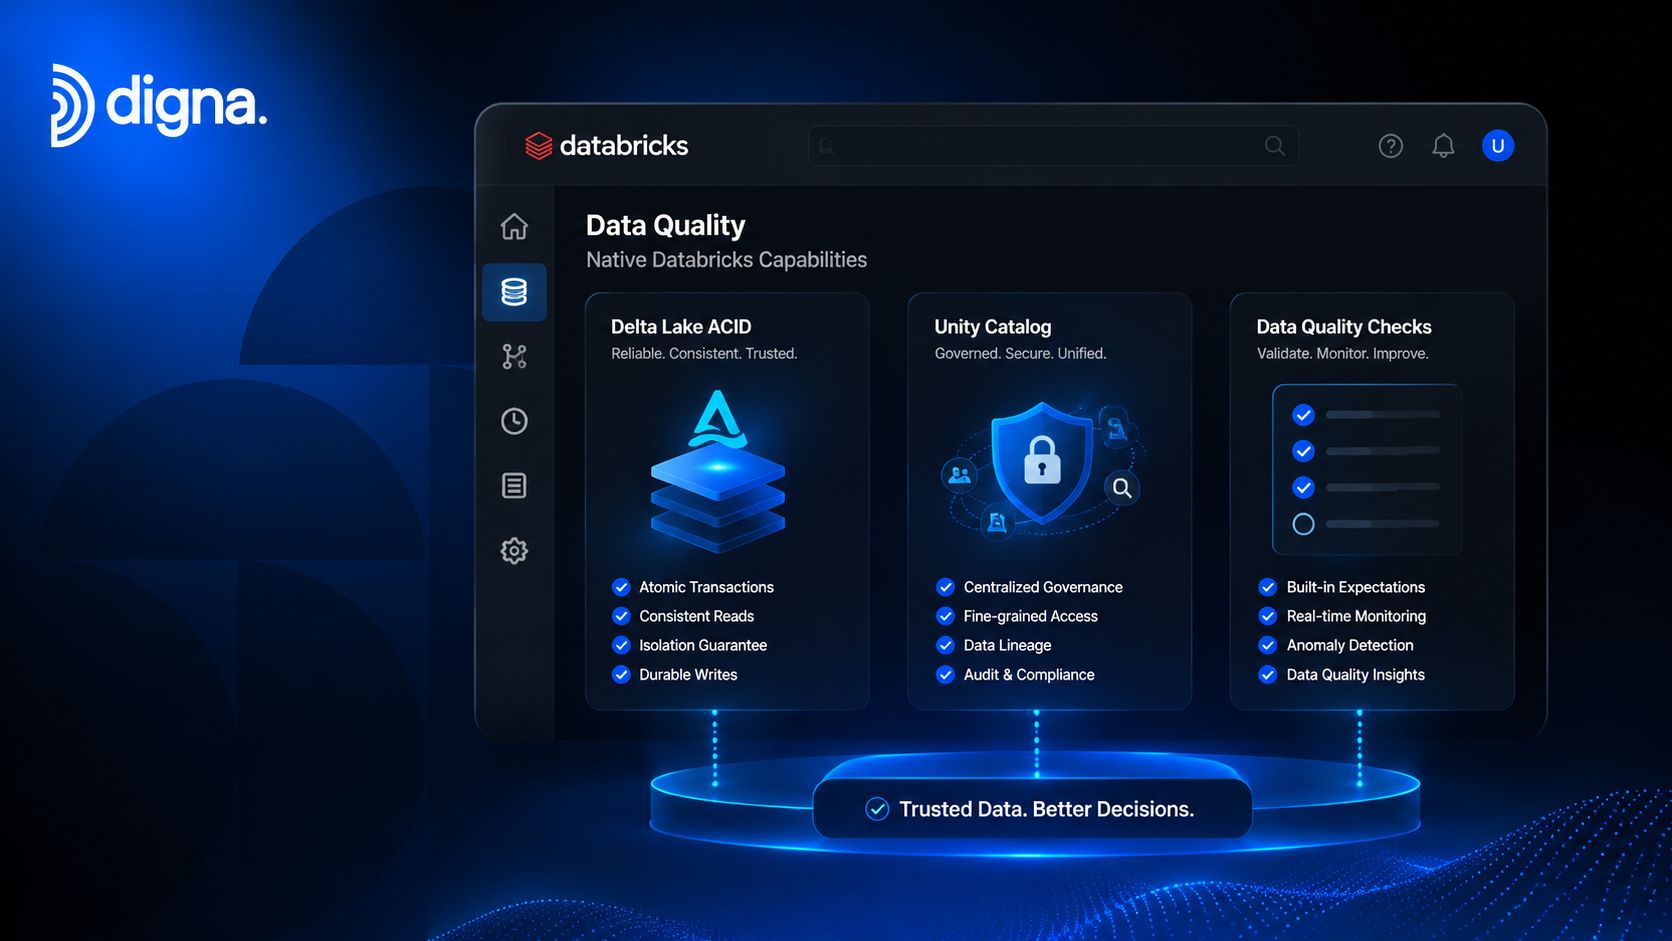
Task: Toggle the Consistent Reads checkmark
Action: (x=621, y=616)
